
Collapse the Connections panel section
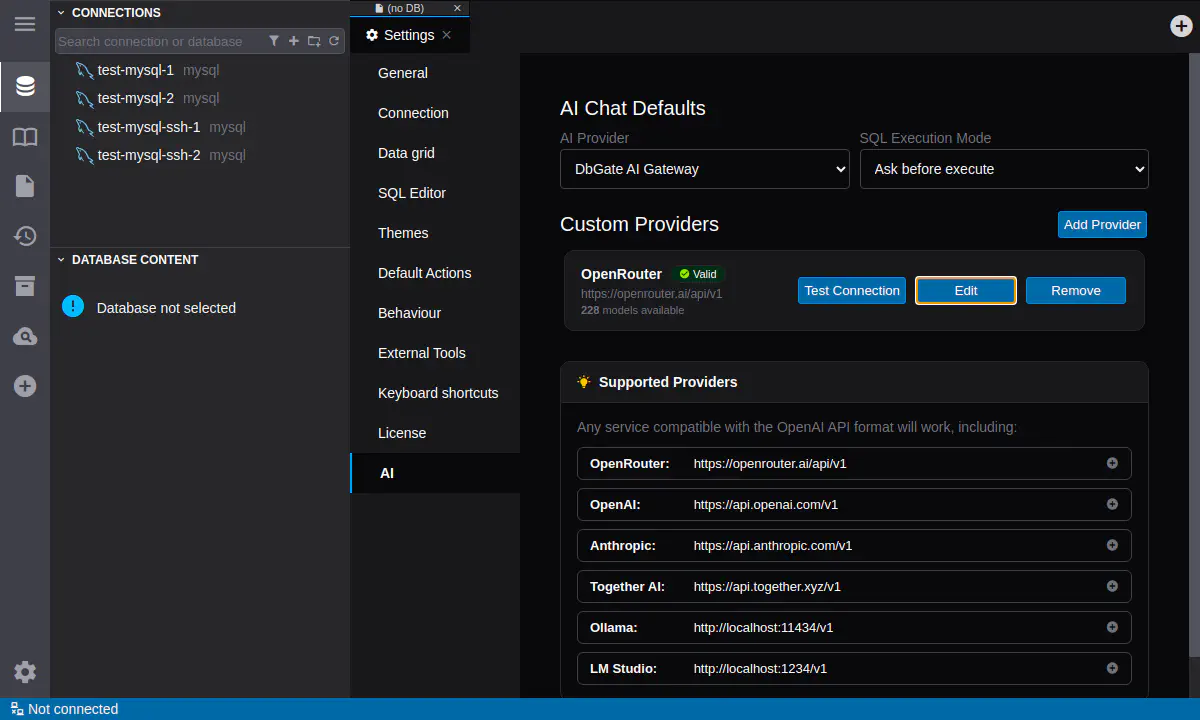pos(61,13)
